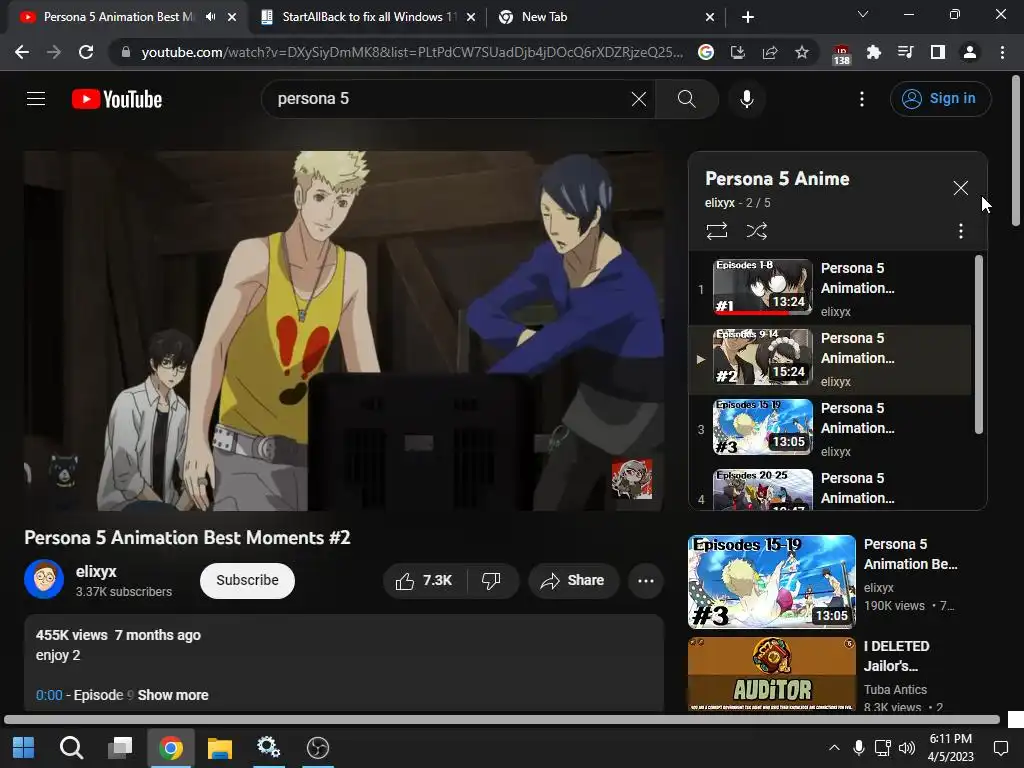Image resolution: width=1024 pixels, height=768 pixels.
Task: Click the channel watermark in video corner
Action: (632, 479)
